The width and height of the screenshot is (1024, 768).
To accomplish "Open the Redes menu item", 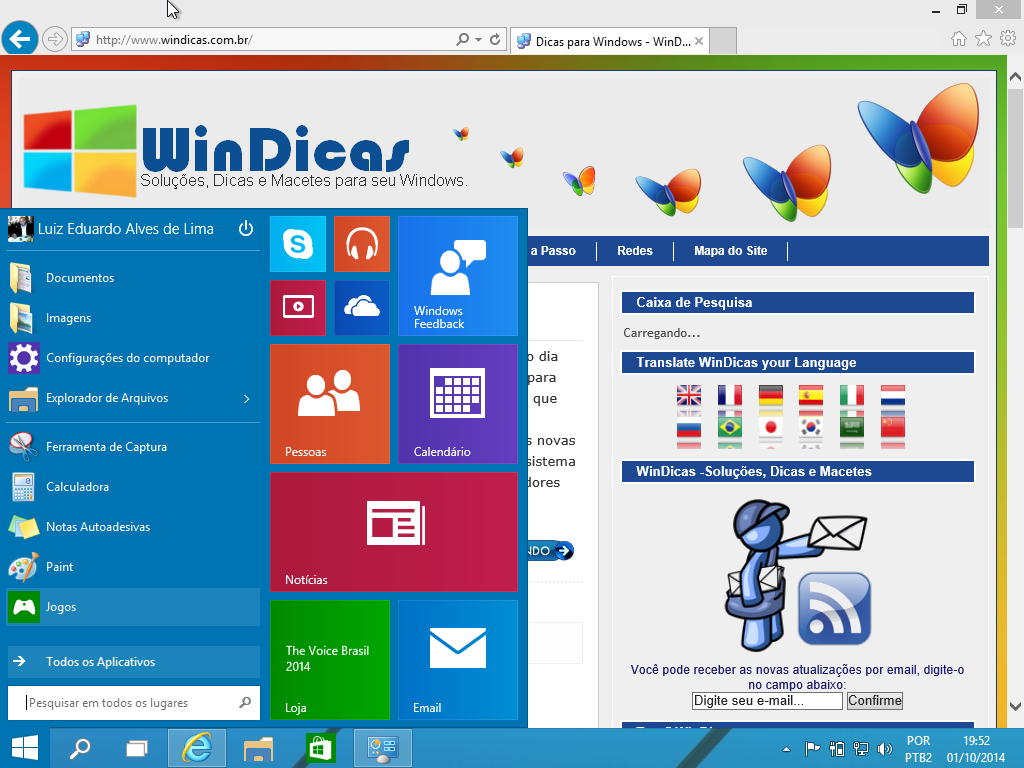I will click(635, 251).
